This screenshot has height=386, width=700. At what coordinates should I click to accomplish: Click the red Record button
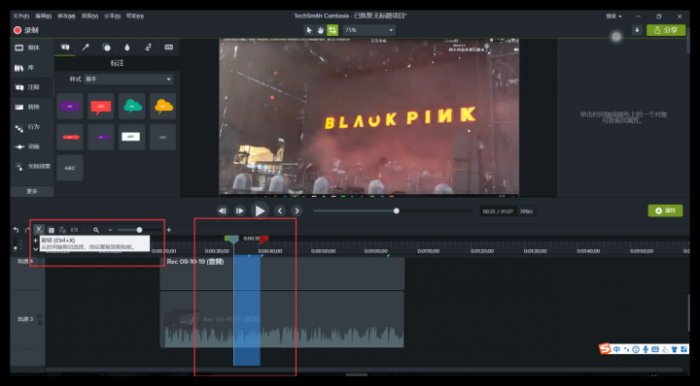pos(26,30)
